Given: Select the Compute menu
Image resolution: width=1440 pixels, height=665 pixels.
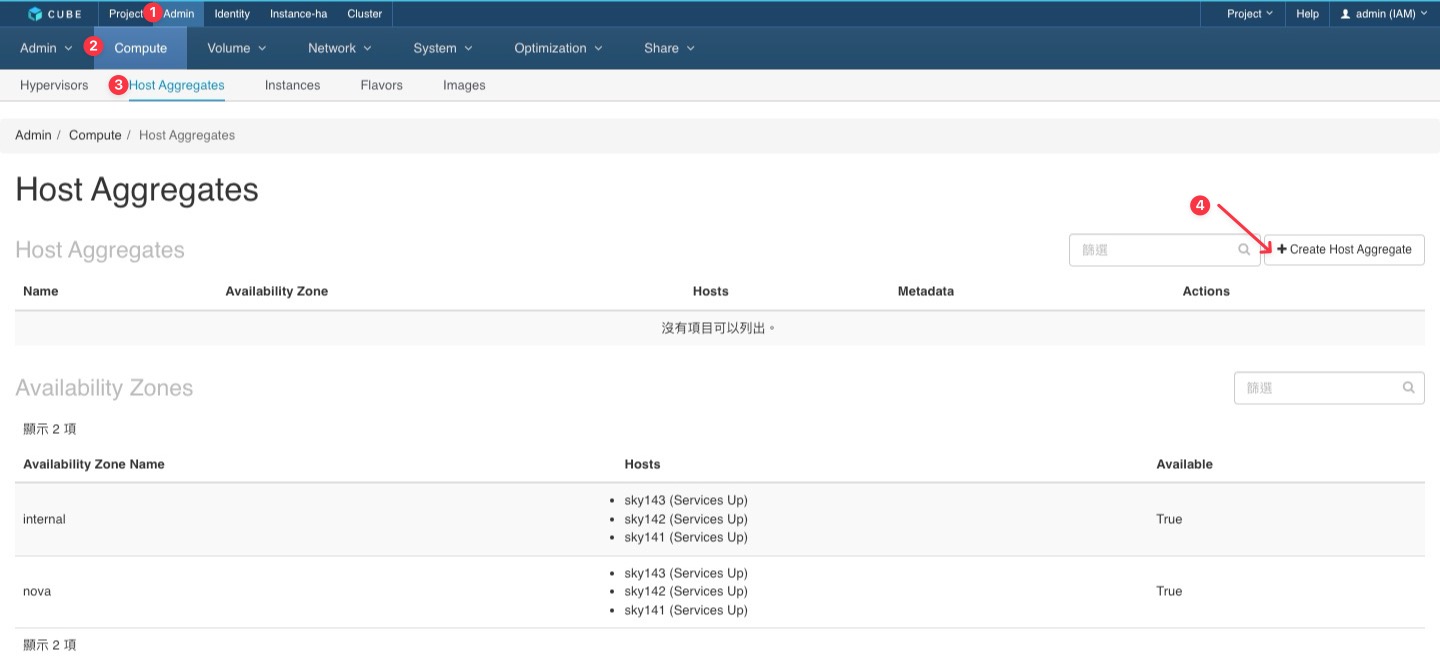Looking at the screenshot, I should coord(141,48).
